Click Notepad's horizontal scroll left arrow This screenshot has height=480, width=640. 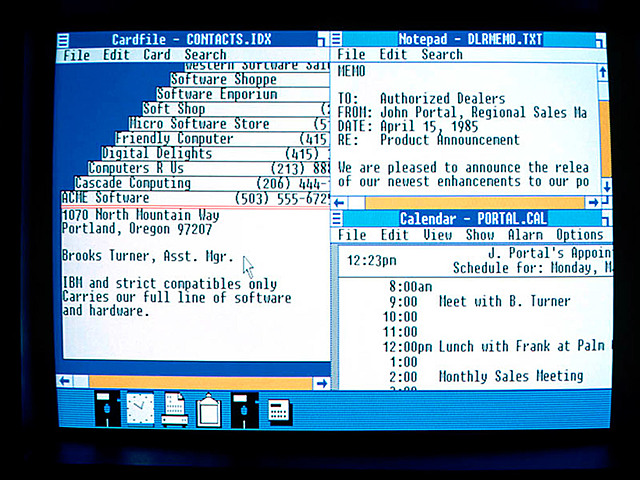pos(339,202)
